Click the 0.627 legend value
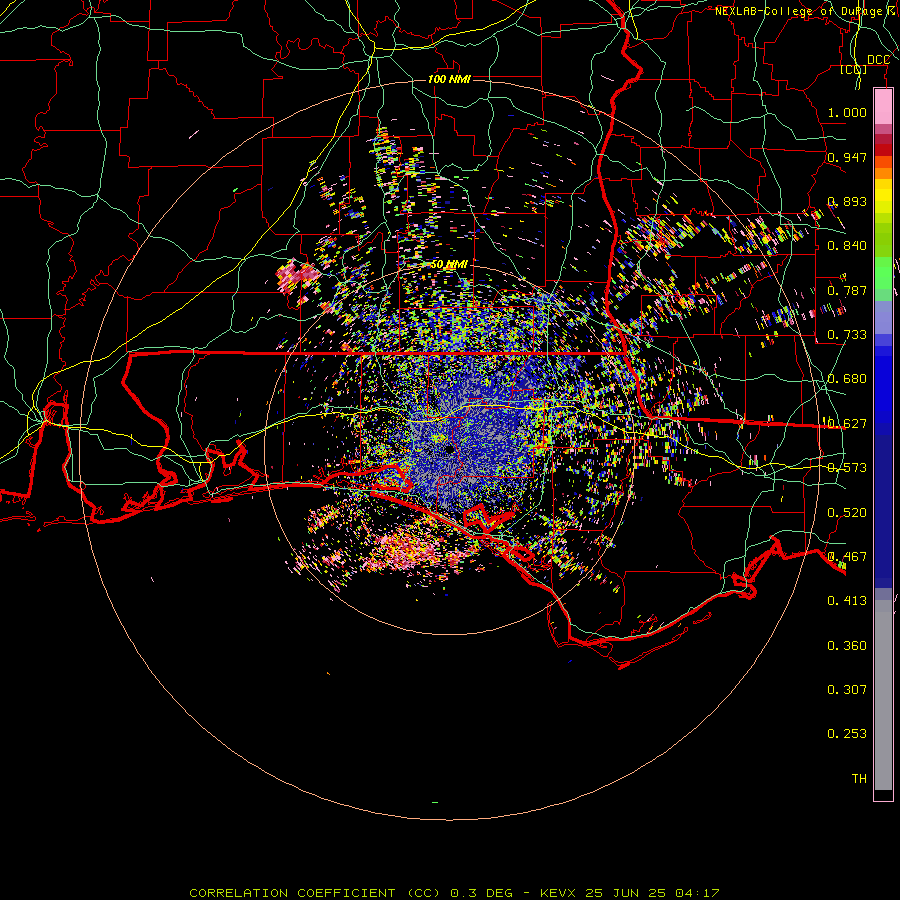Viewport: 900px width, 900px height. pos(847,424)
